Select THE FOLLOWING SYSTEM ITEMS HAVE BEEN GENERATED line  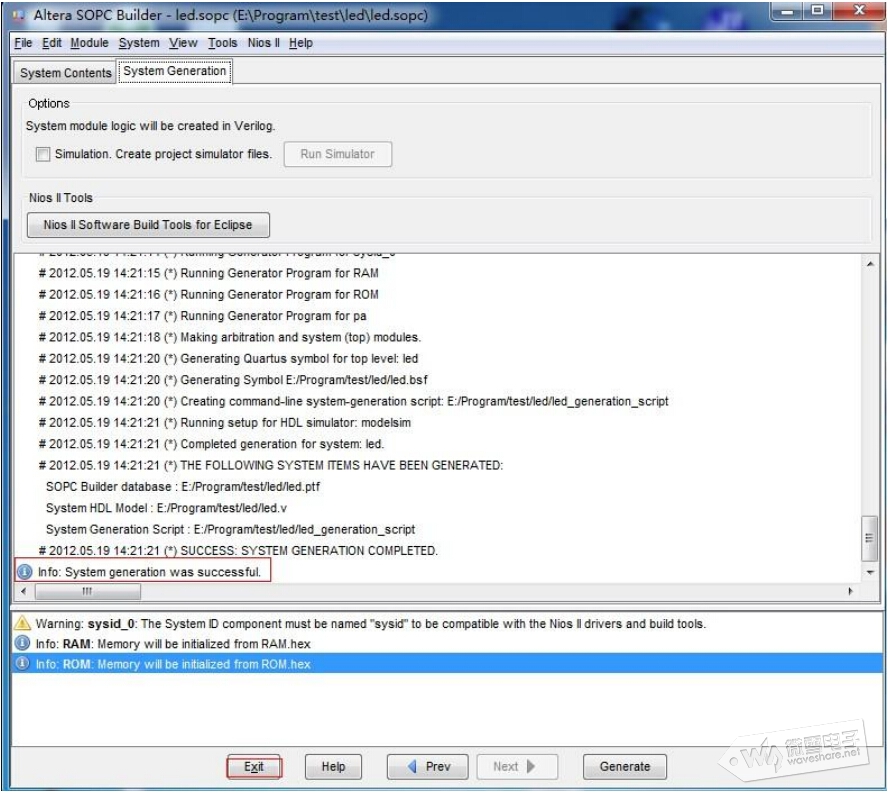point(271,466)
